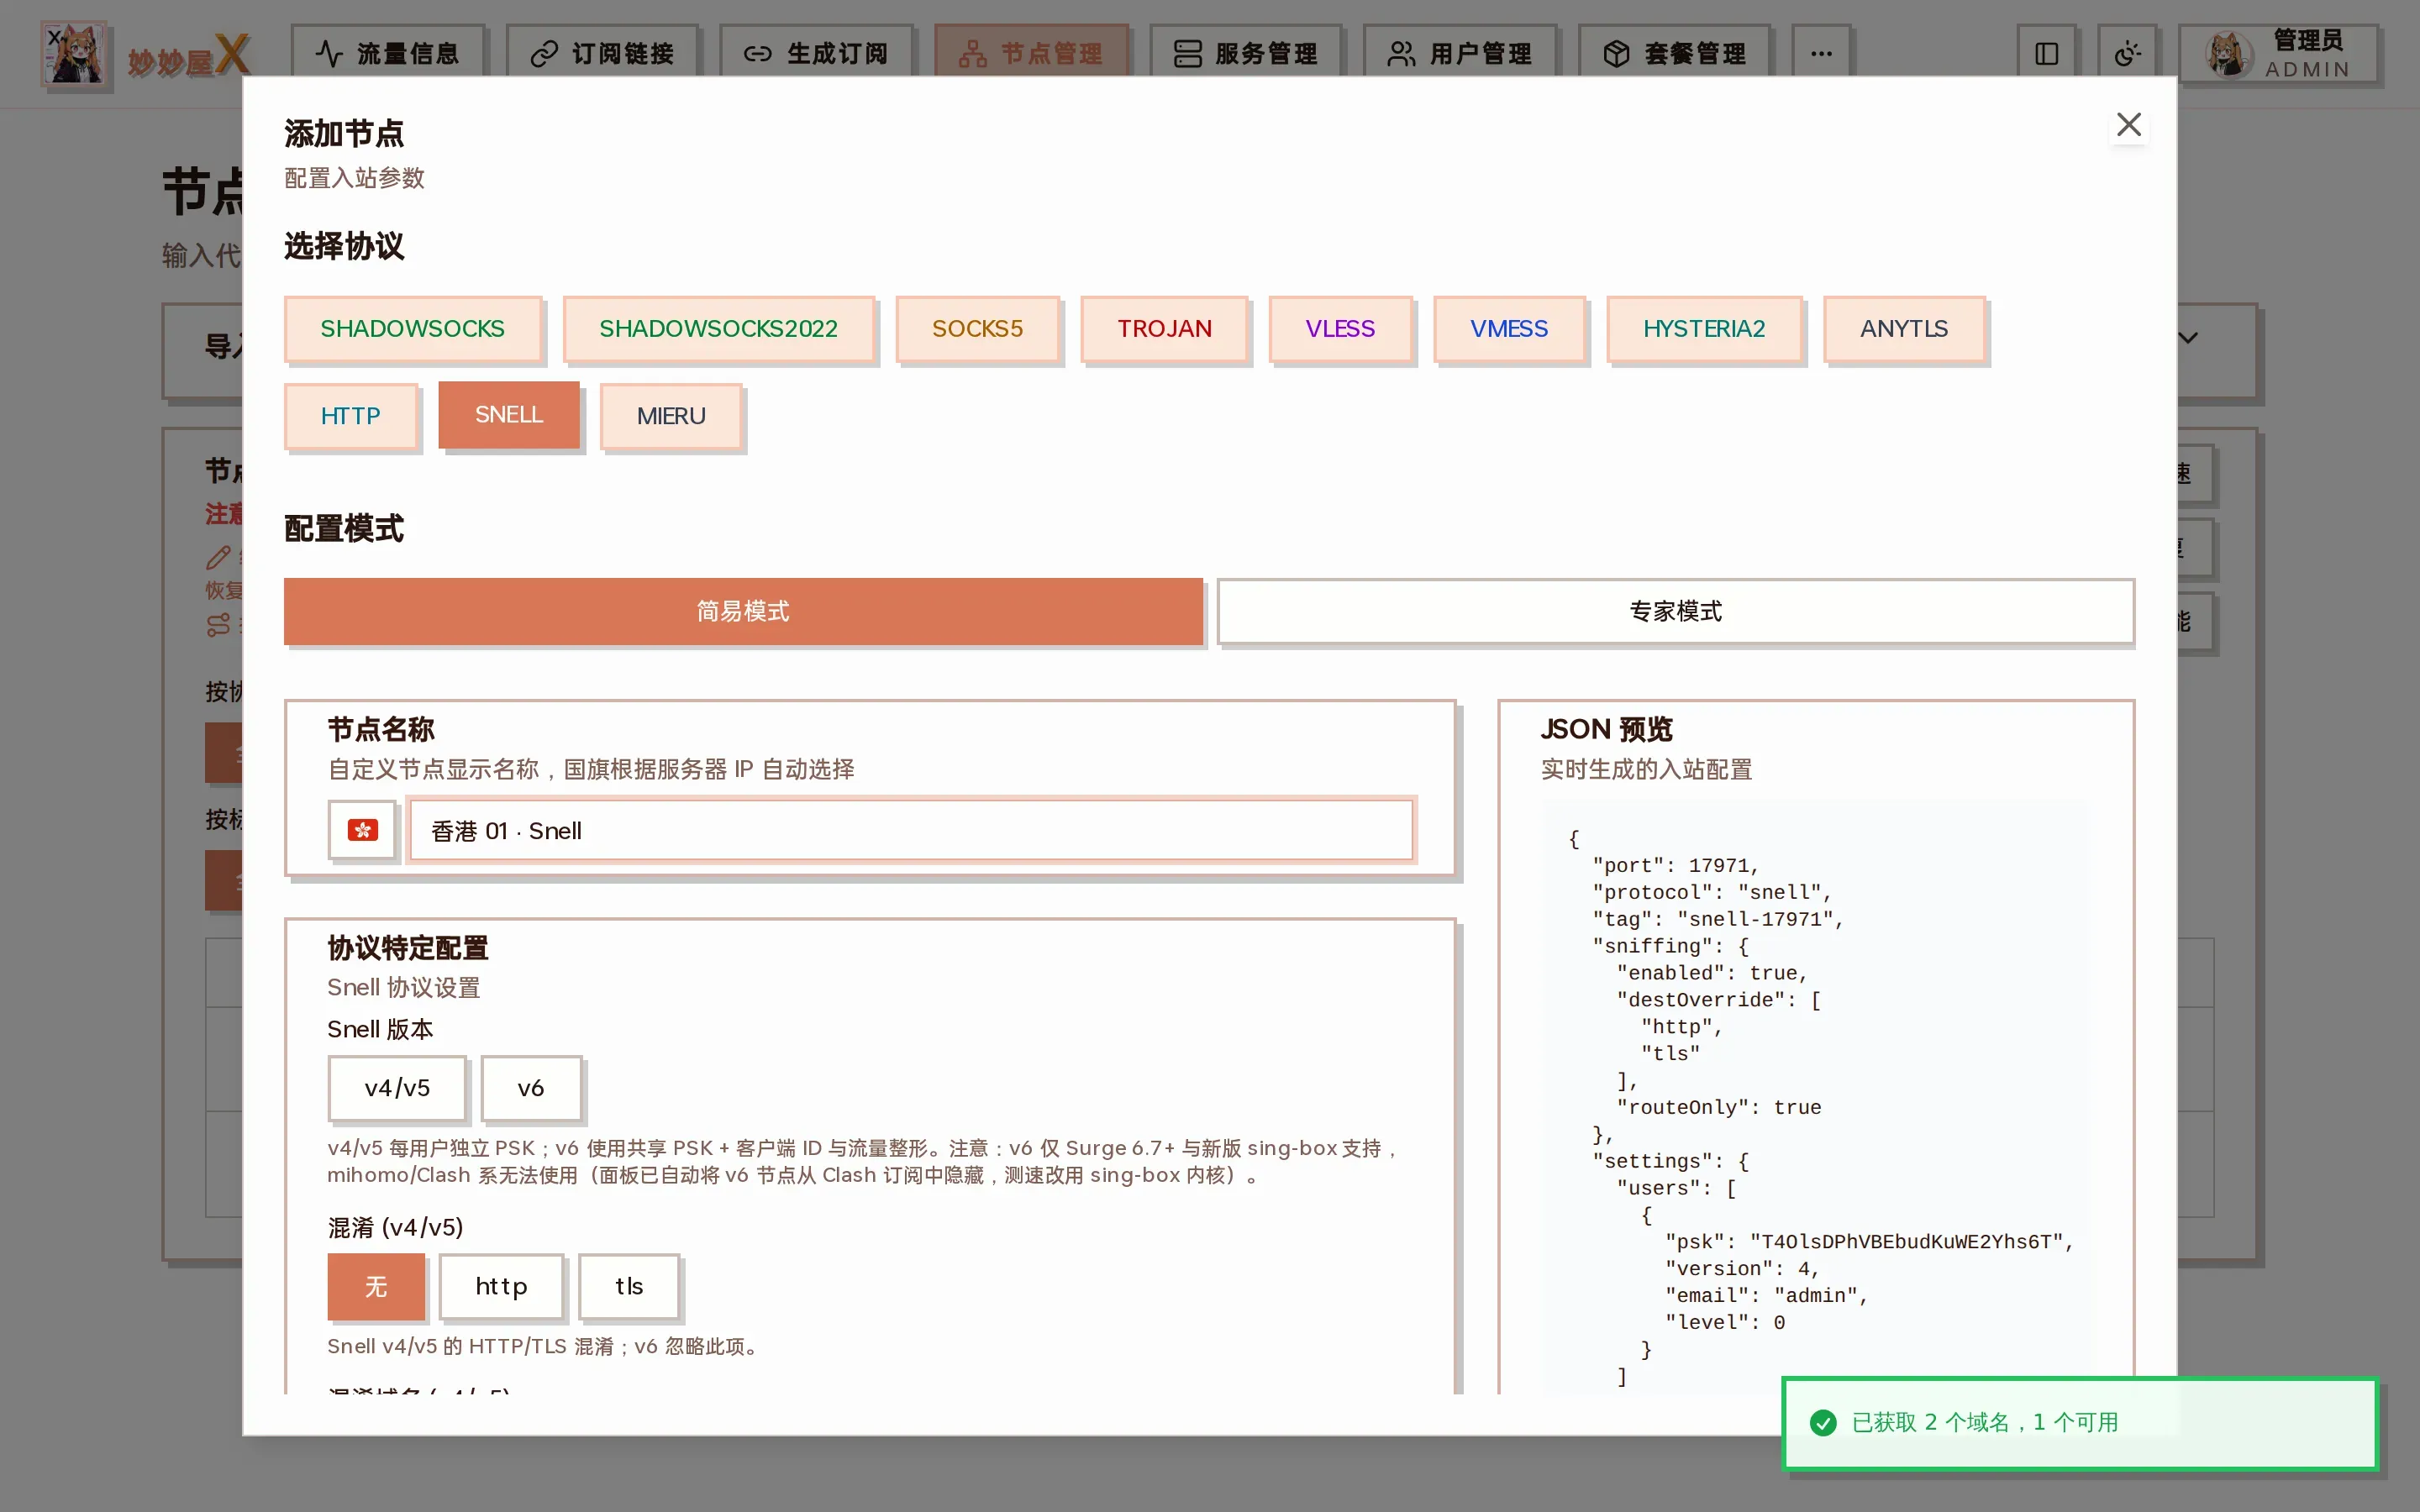The image size is (2420, 1512).
Task: Open 流量信息 in top navigation
Action: [388, 53]
